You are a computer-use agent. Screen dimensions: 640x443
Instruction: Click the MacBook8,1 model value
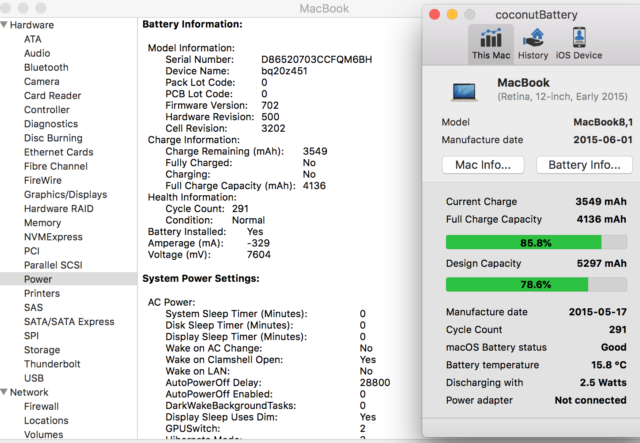603,122
